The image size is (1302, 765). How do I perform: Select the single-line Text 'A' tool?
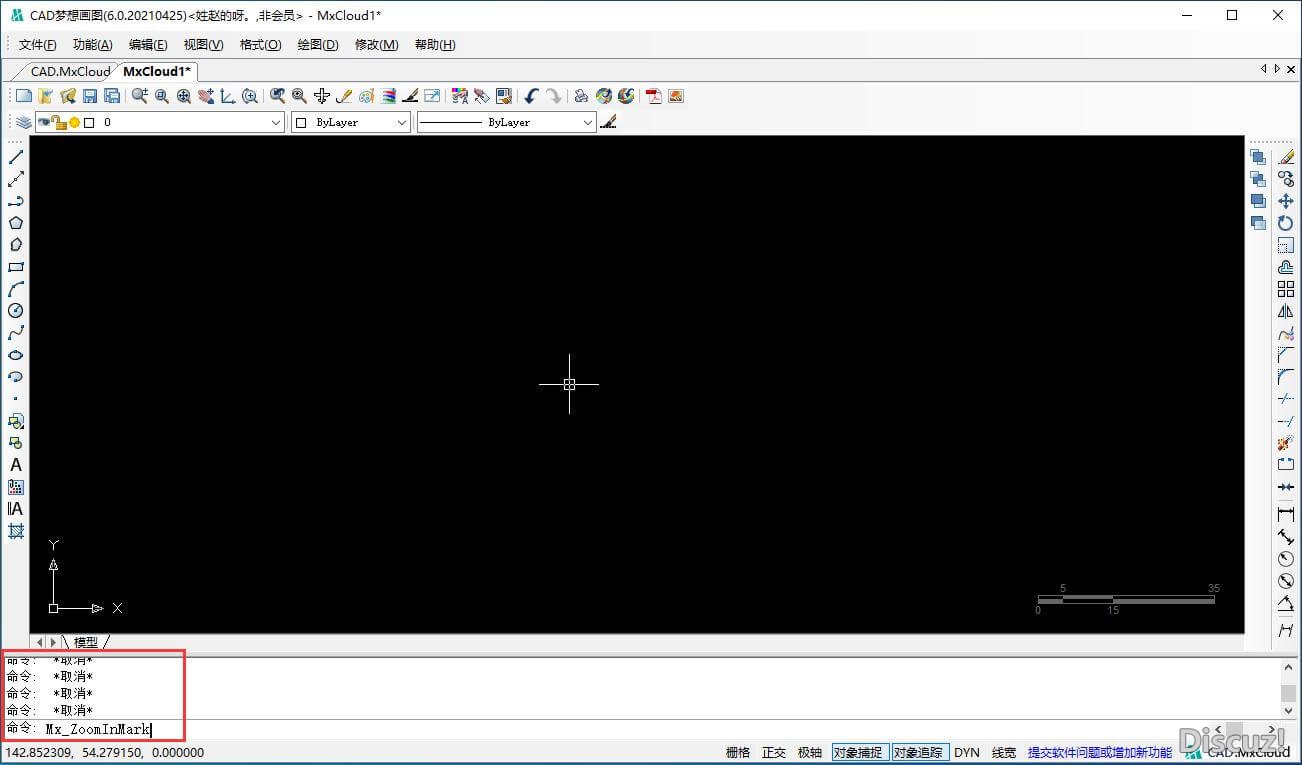(16, 465)
